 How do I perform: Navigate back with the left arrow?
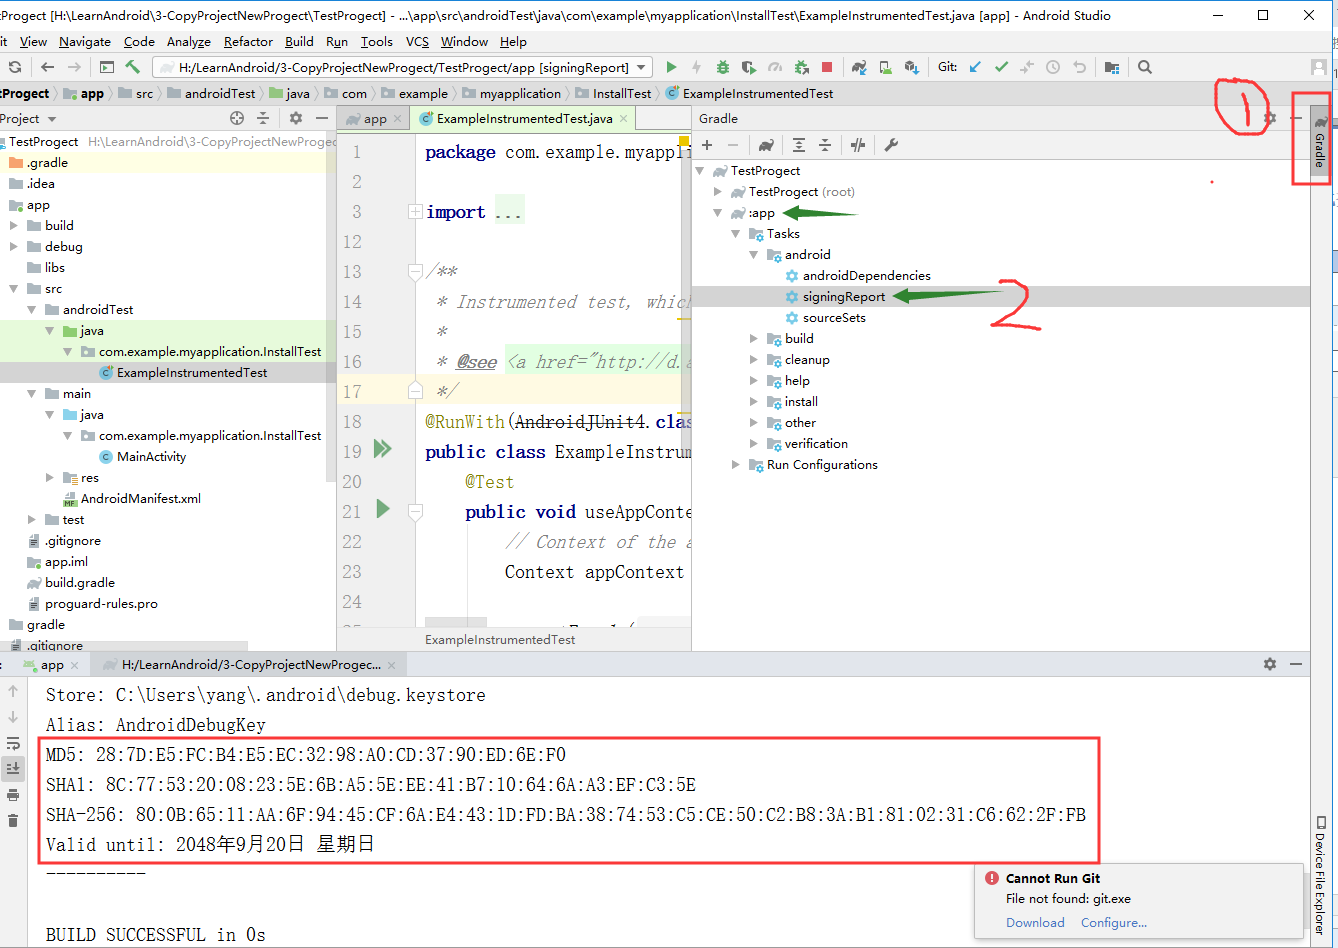click(48, 67)
